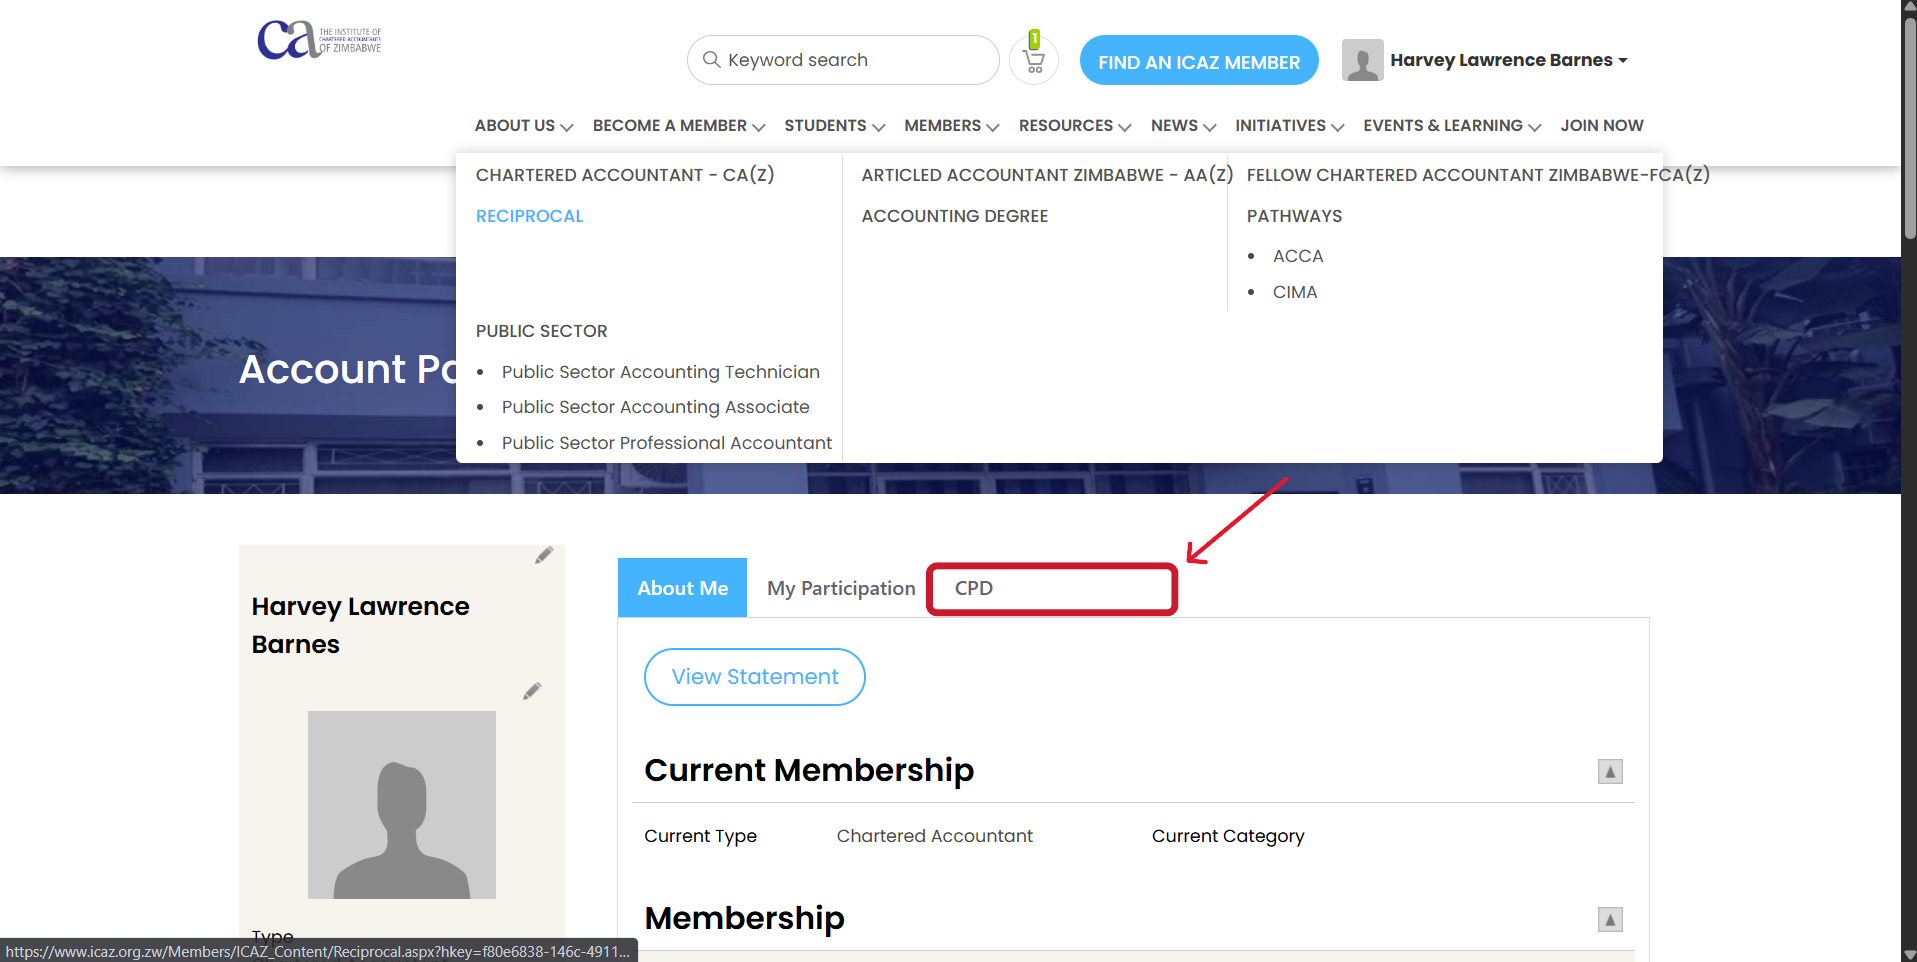
Task: Open the shopping cart icon
Action: pos(1034,62)
